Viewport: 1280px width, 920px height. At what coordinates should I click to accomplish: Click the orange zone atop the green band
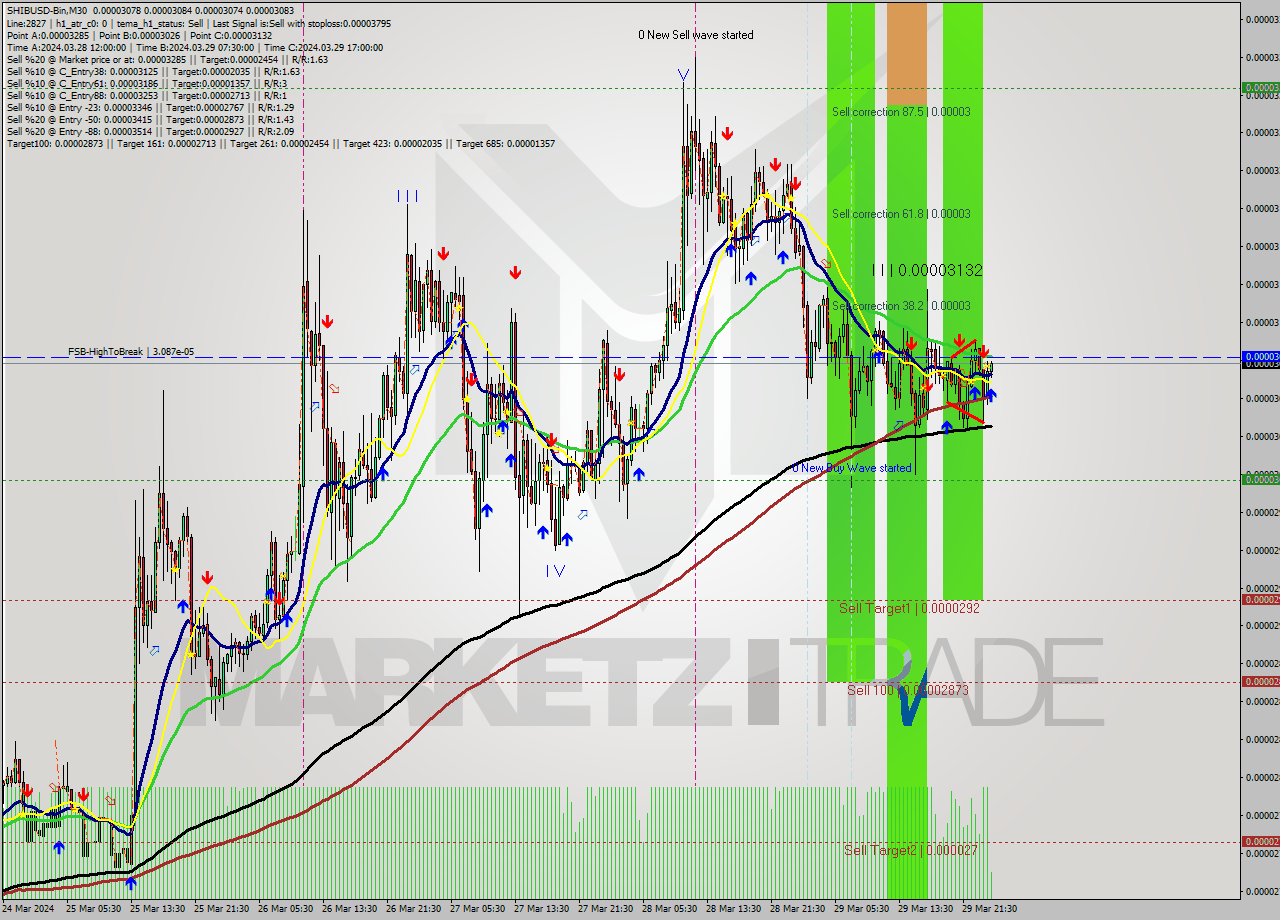click(907, 52)
